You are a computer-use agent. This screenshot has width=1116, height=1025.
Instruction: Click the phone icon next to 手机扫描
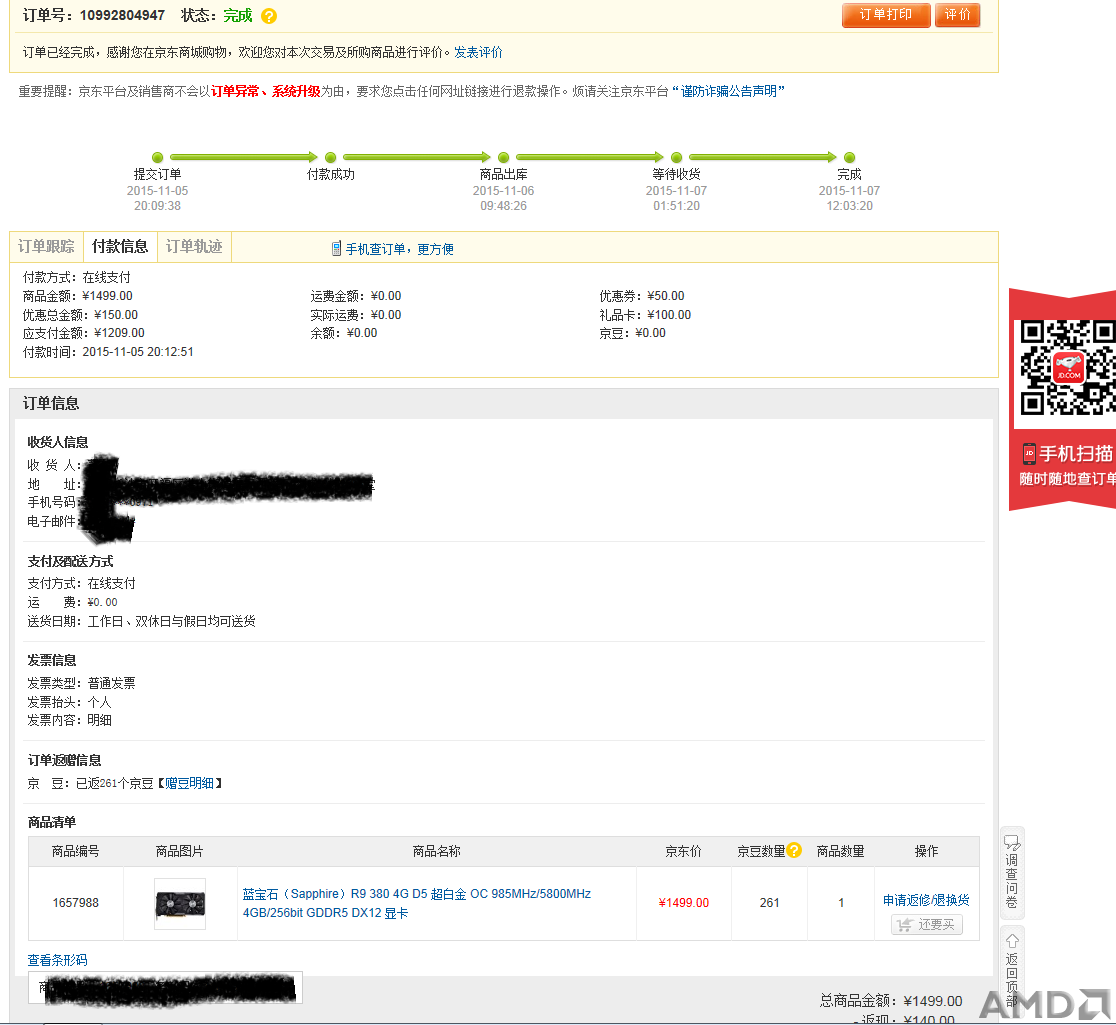(x=1029, y=453)
